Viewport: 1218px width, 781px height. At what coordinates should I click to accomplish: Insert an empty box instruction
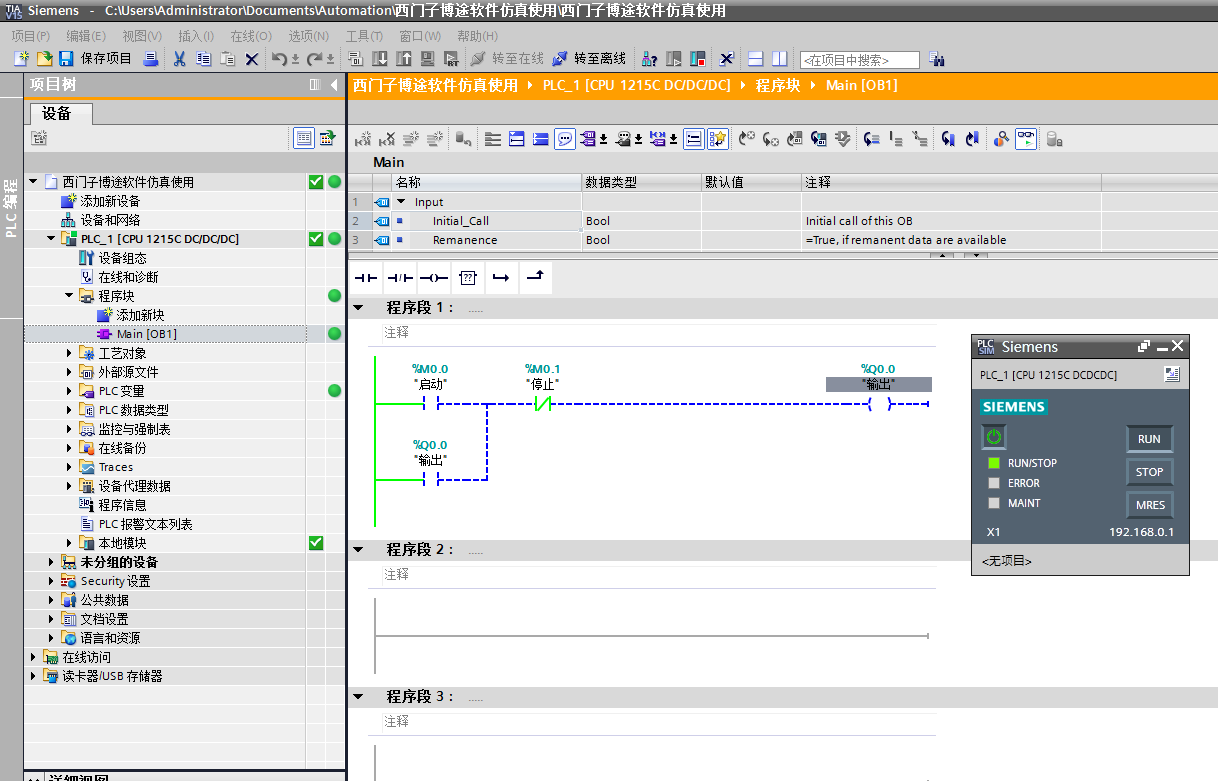point(468,277)
